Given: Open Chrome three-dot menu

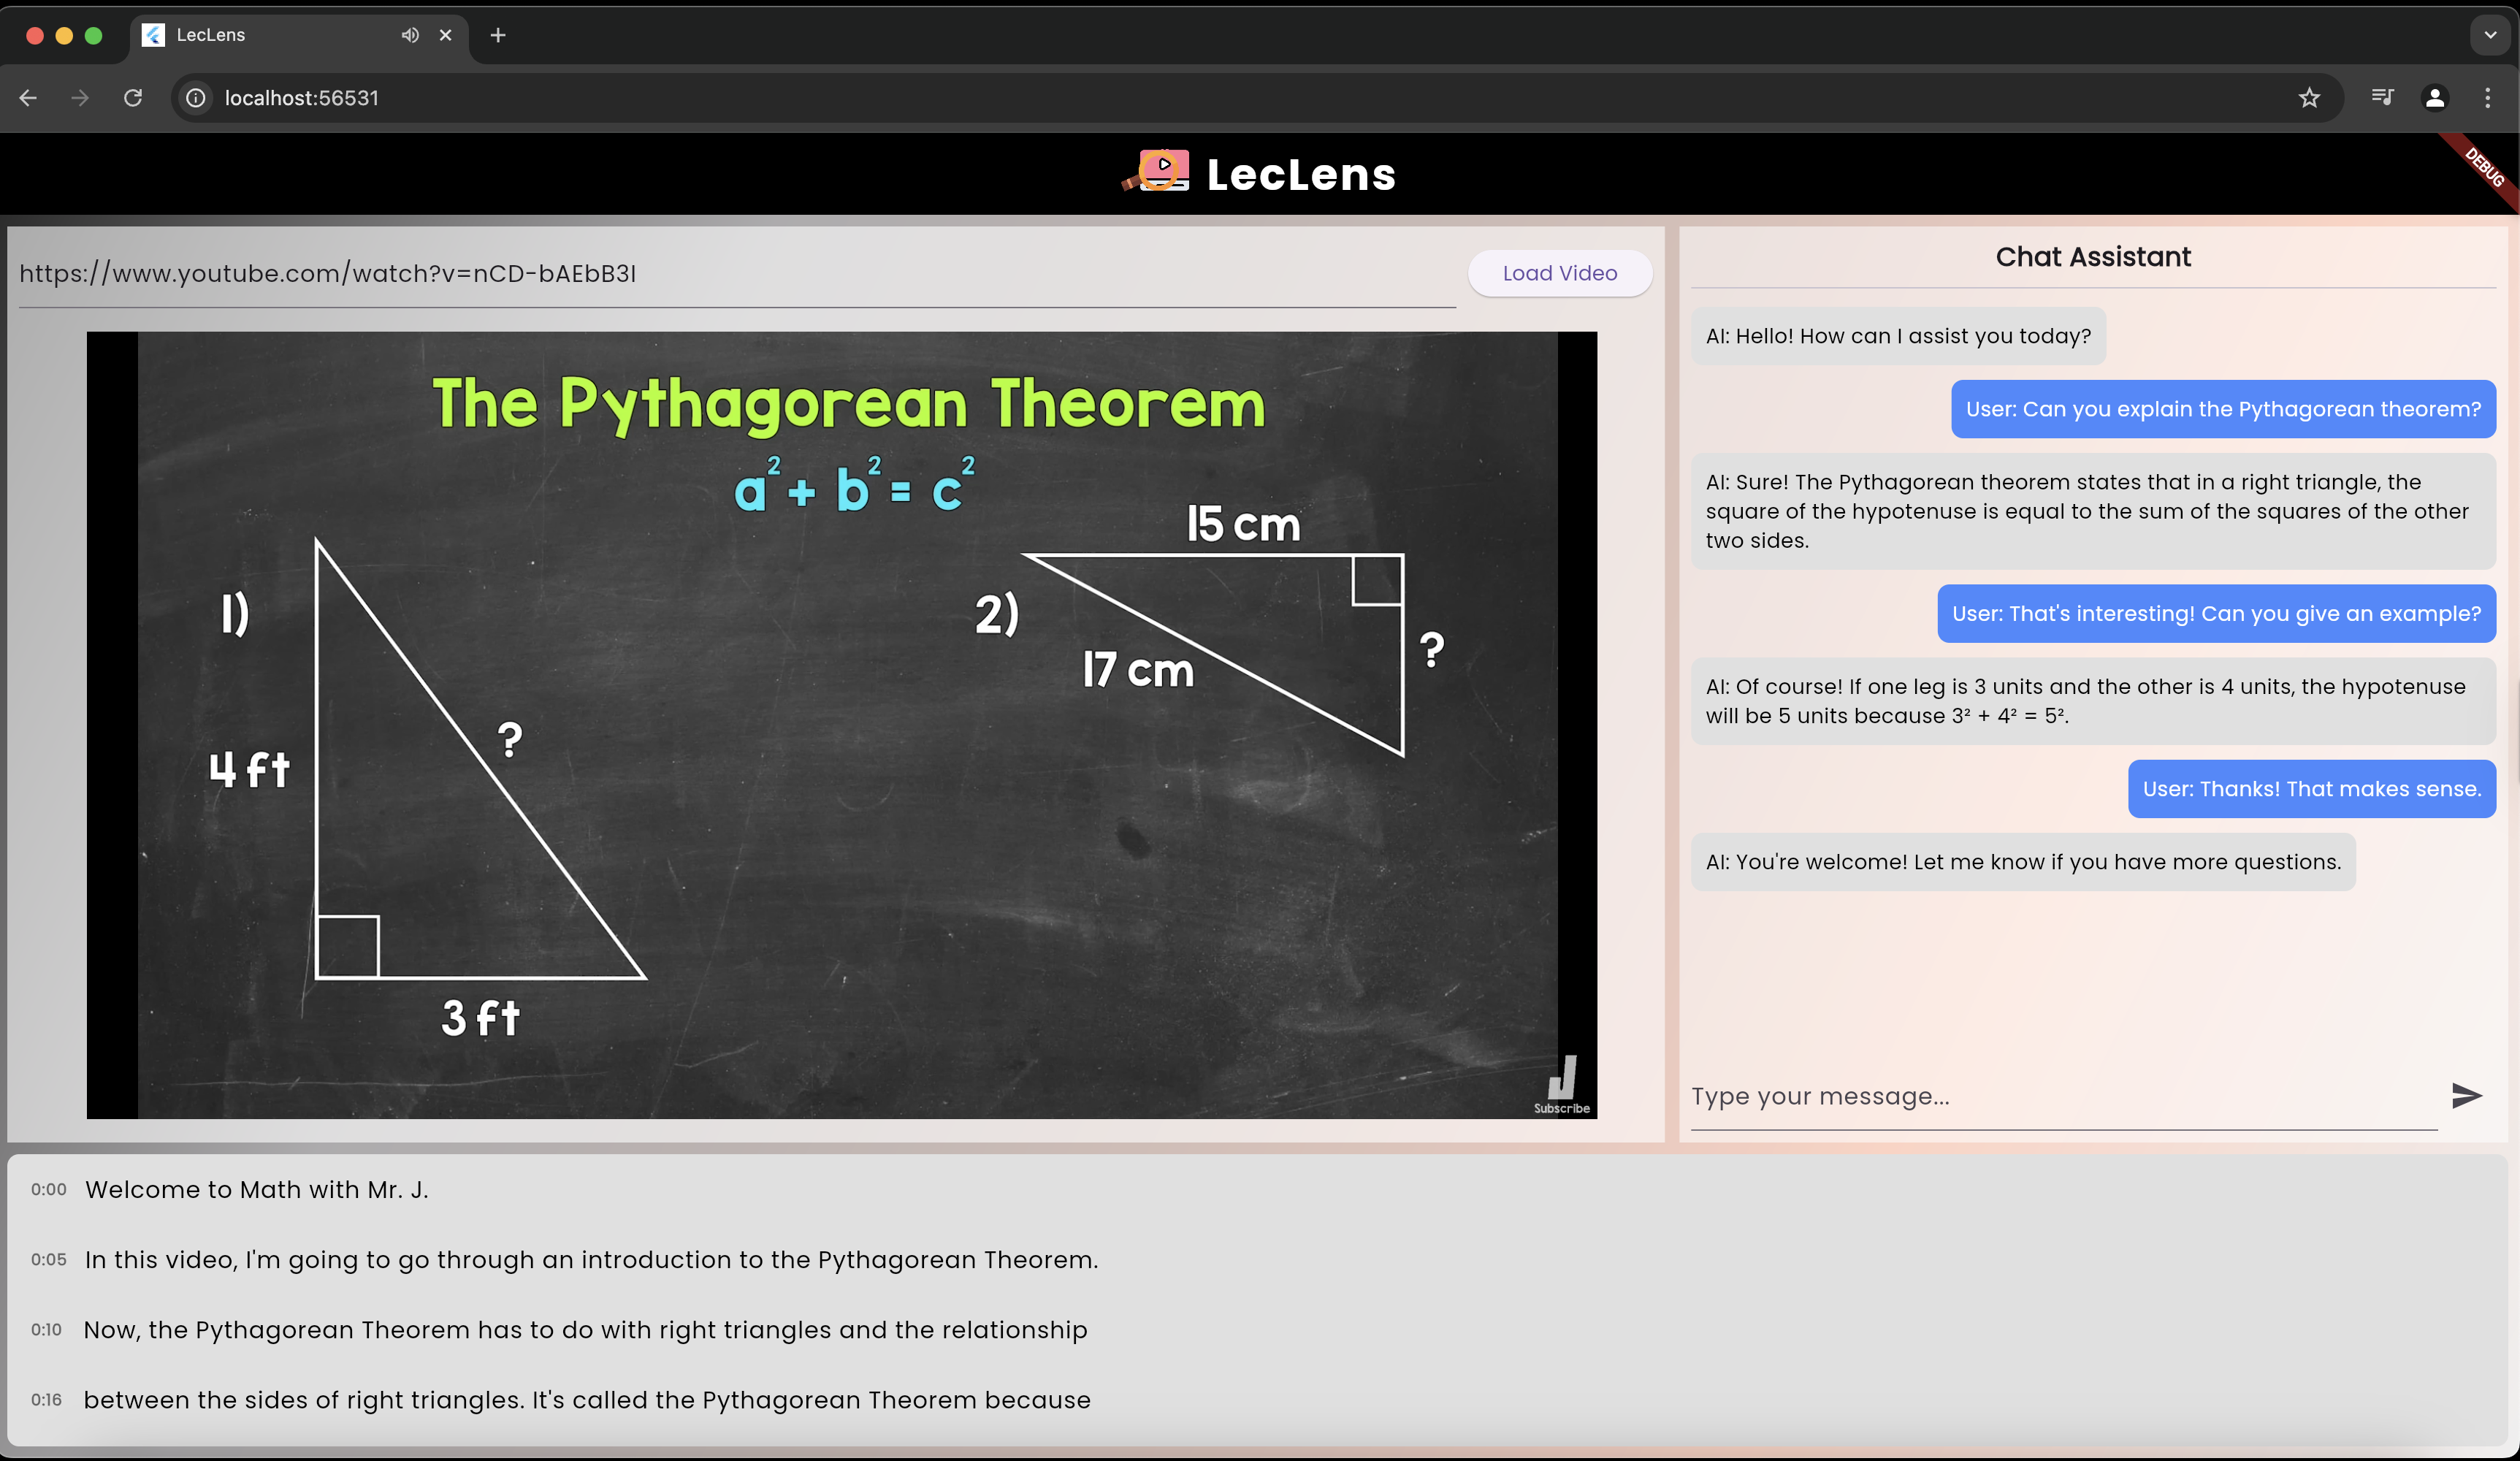Looking at the screenshot, I should click(x=2487, y=98).
